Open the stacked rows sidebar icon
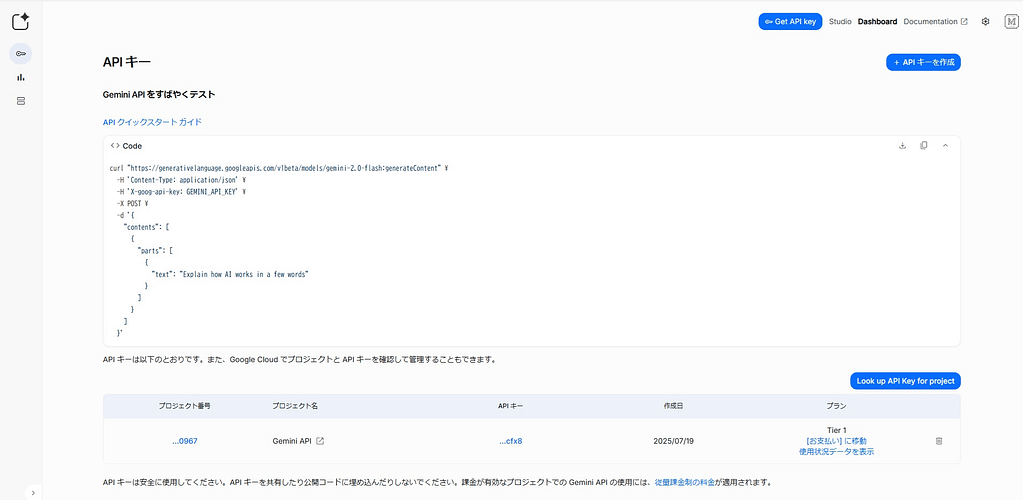Image resolution: width=1023 pixels, height=500 pixels. click(20, 101)
